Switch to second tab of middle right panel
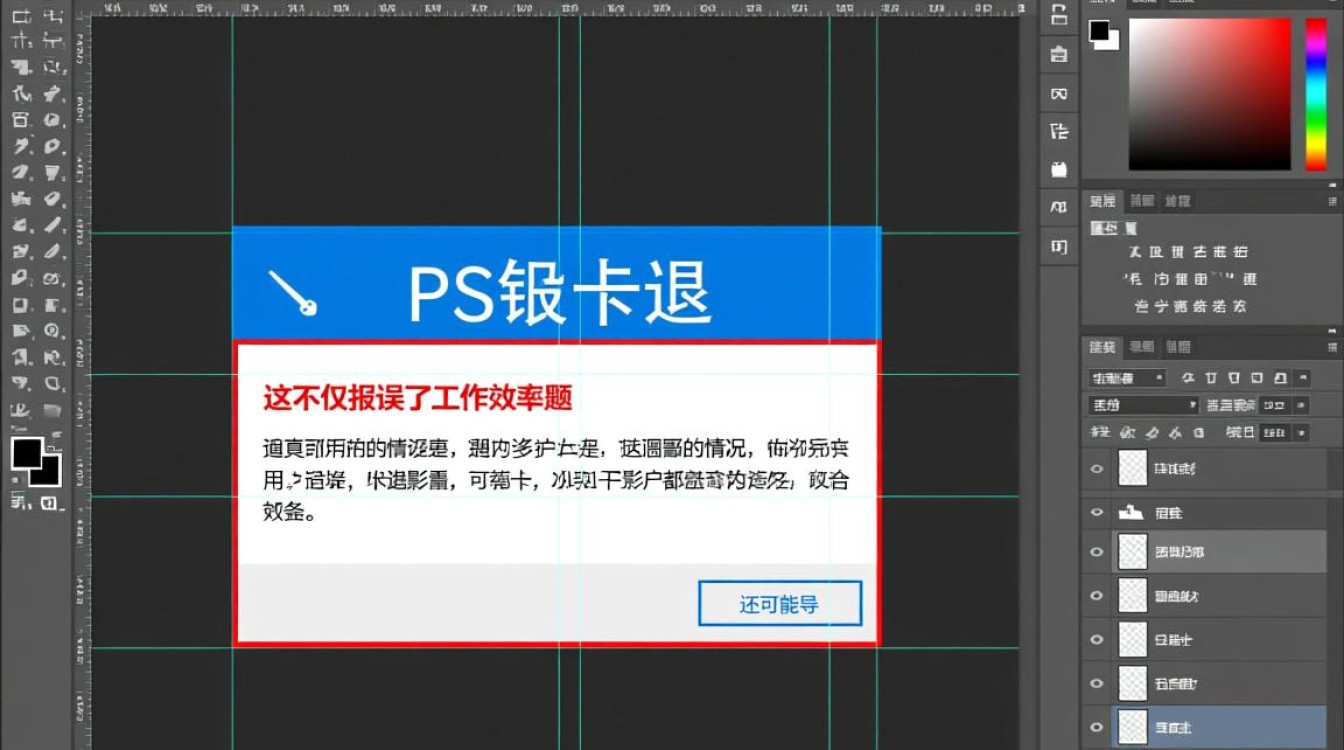 coord(1141,200)
